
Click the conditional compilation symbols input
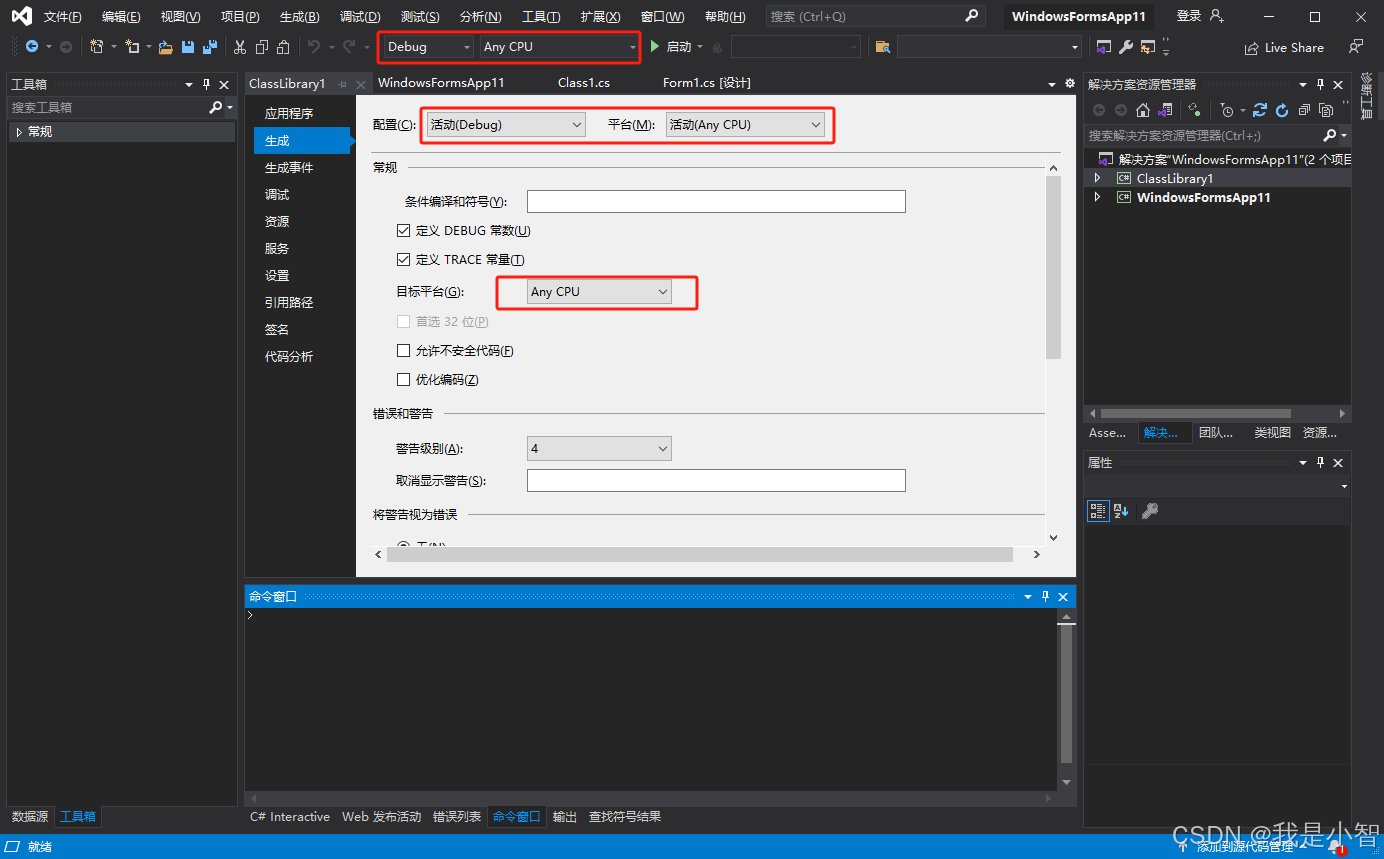[x=716, y=202]
